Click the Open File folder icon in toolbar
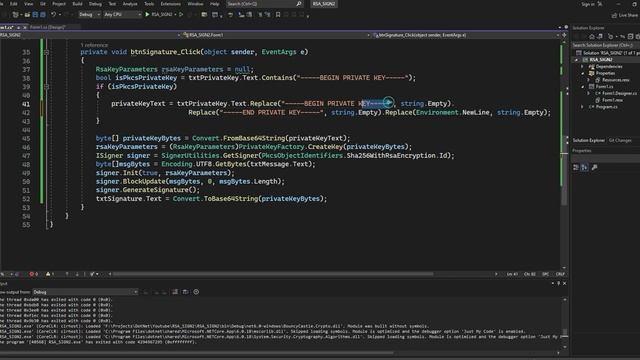Viewport: 640px width, 360px height. click(27, 15)
